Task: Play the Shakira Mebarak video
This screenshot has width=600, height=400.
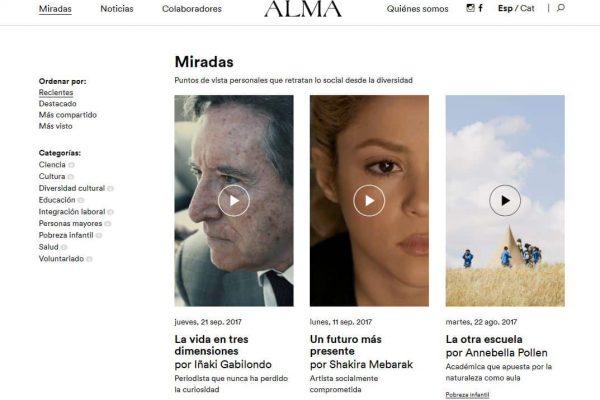Action: (x=369, y=201)
